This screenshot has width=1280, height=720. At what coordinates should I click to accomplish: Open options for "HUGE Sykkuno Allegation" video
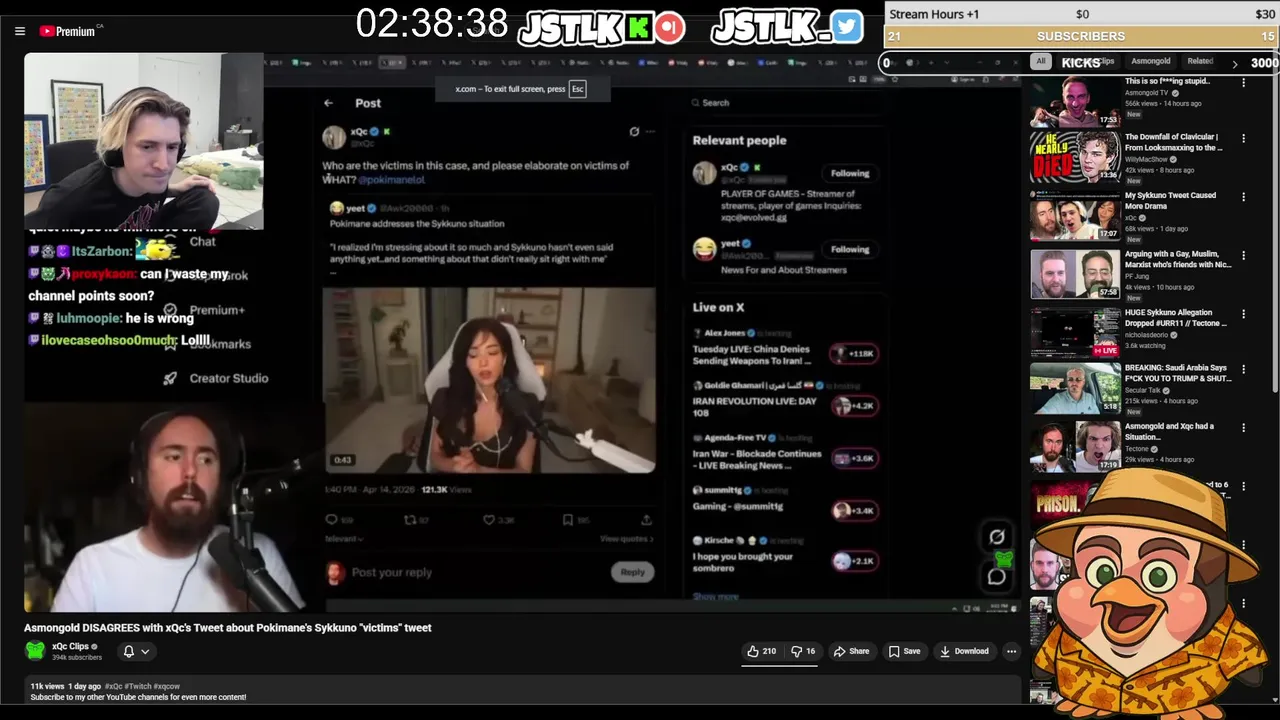tap(1244, 314)
